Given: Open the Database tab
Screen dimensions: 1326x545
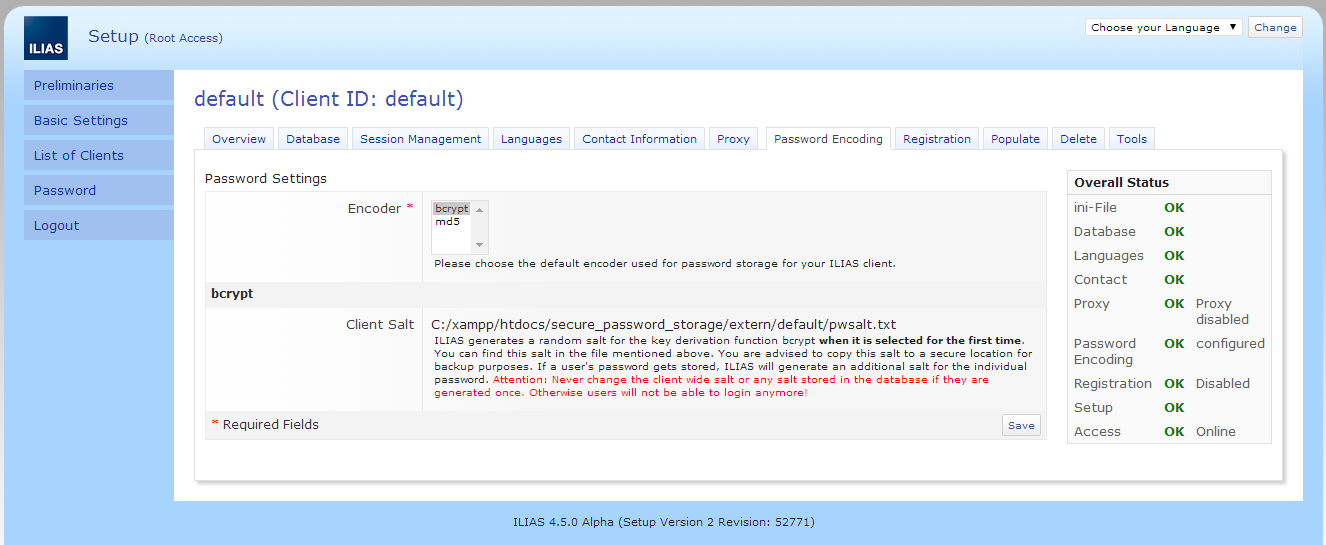Looking at the screenshot, I should coord(313,139).
